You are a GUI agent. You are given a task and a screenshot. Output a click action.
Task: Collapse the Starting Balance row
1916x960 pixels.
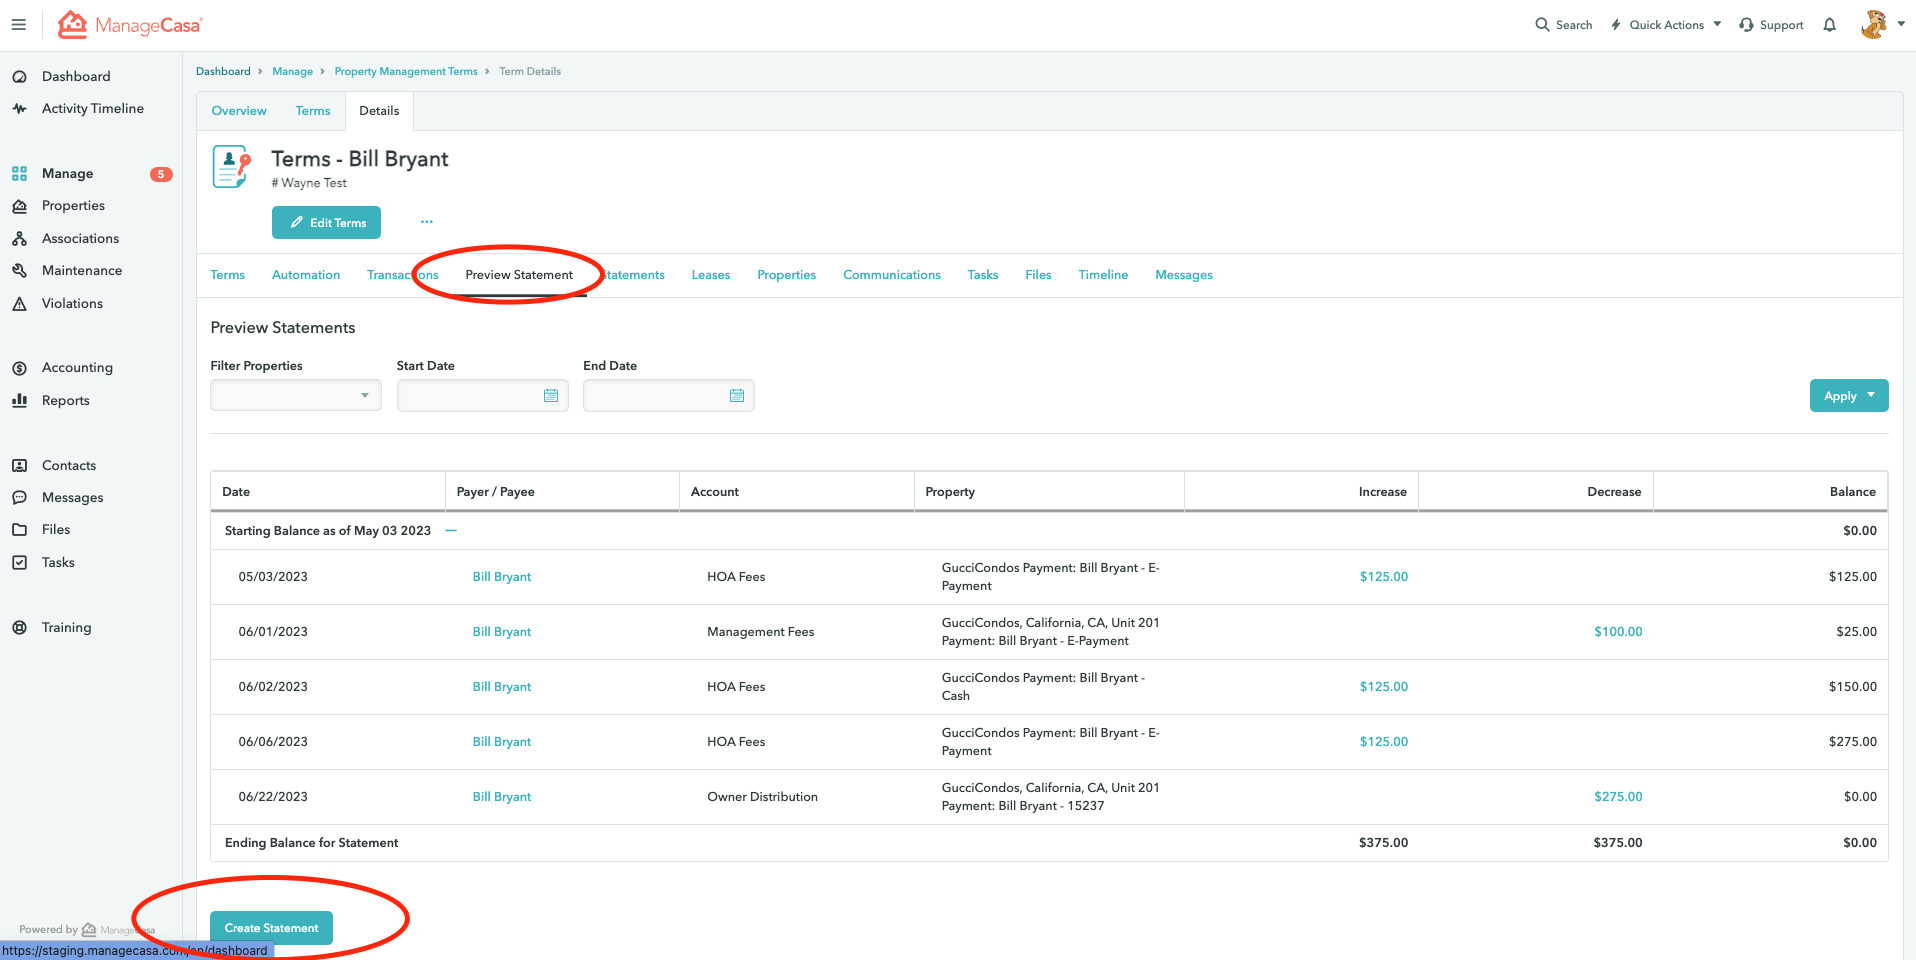[x=451, y=531]
